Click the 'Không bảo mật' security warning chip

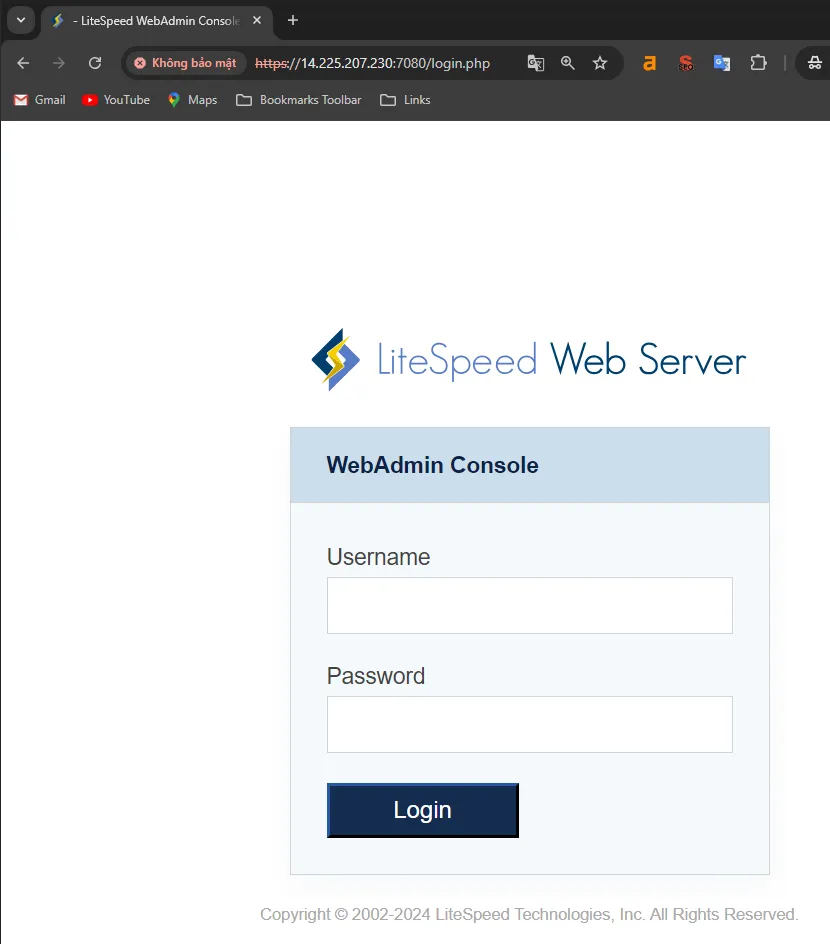click(x=186, y=63)
